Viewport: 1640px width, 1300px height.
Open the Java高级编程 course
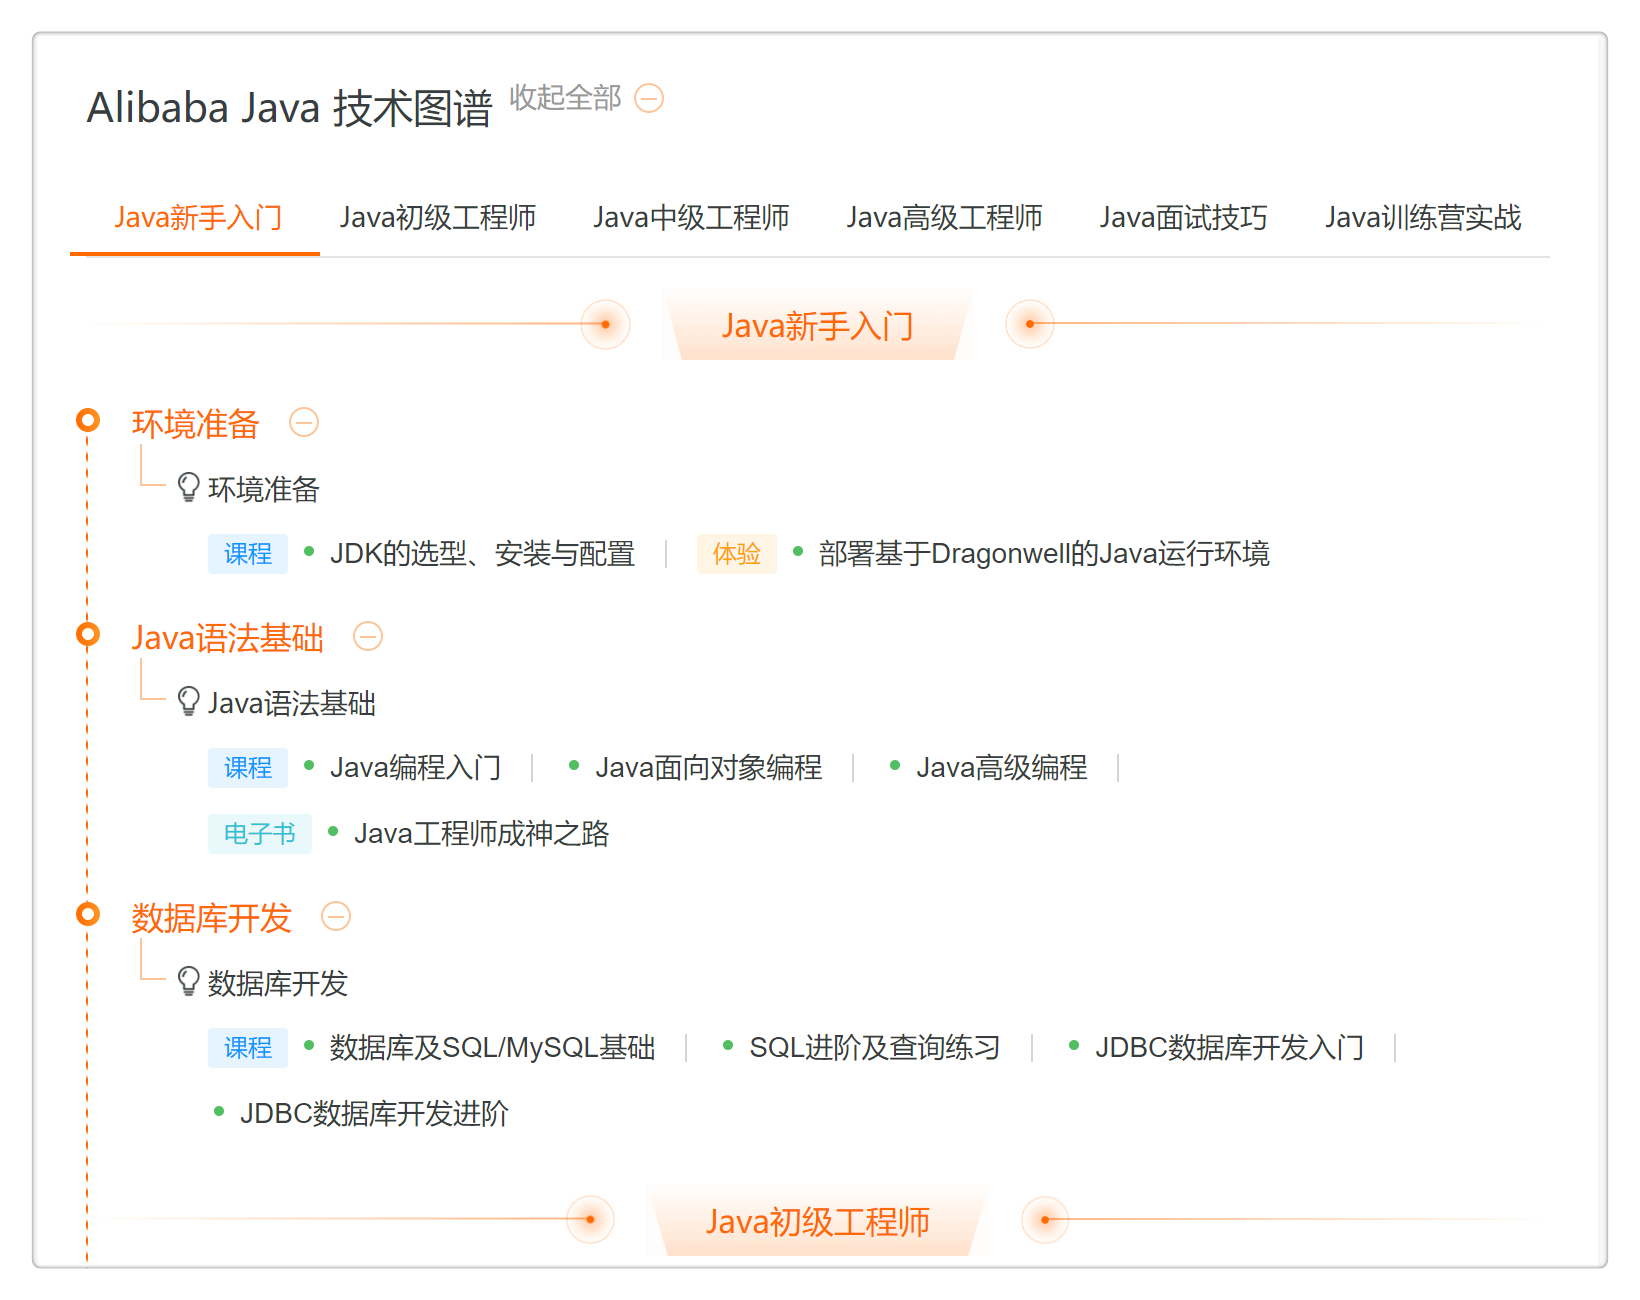[1002, 767]
